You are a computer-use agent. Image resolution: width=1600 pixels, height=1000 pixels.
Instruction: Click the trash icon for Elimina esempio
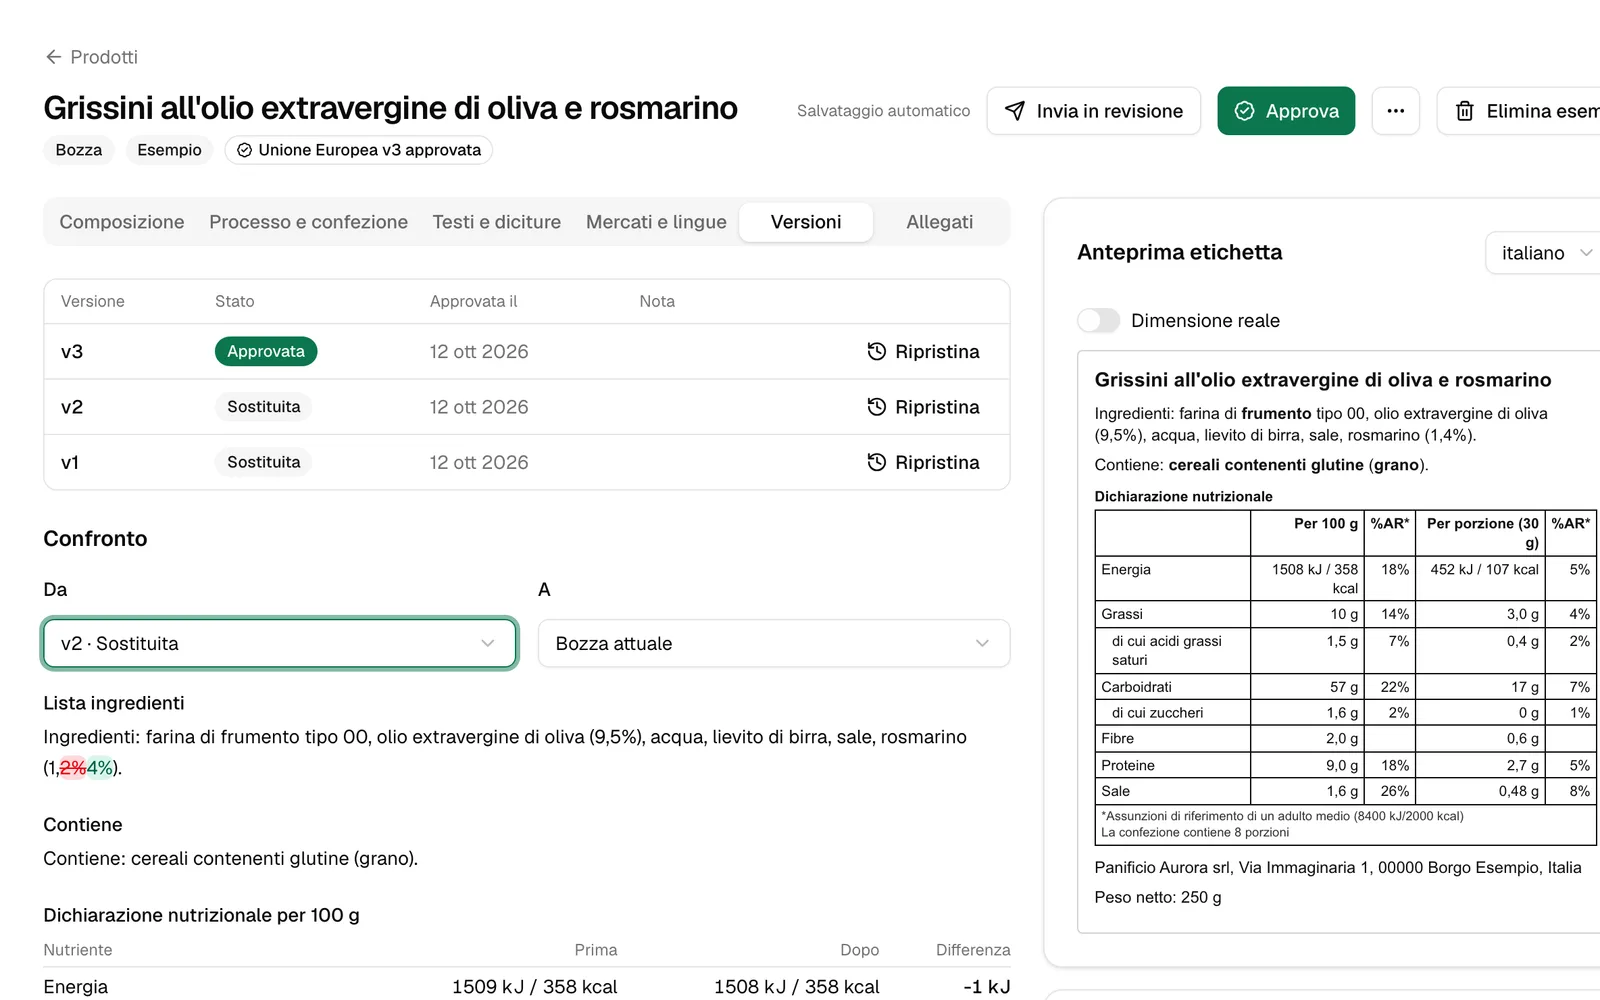1465,111
